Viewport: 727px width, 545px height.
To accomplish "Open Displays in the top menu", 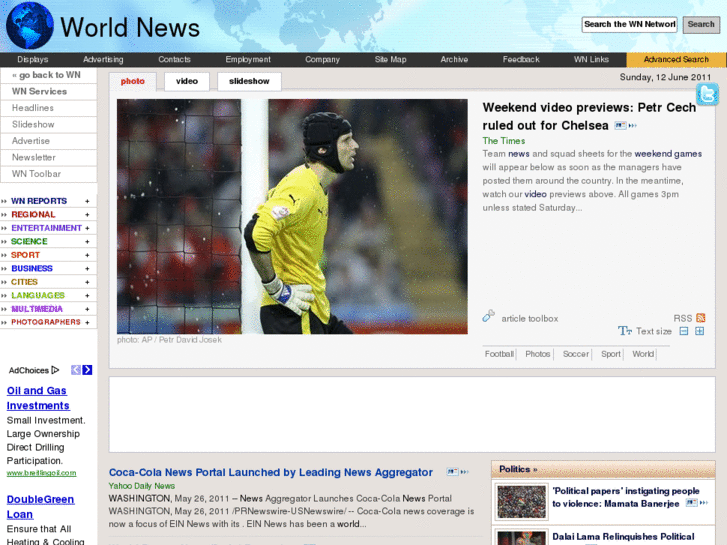I will [32, 59].
